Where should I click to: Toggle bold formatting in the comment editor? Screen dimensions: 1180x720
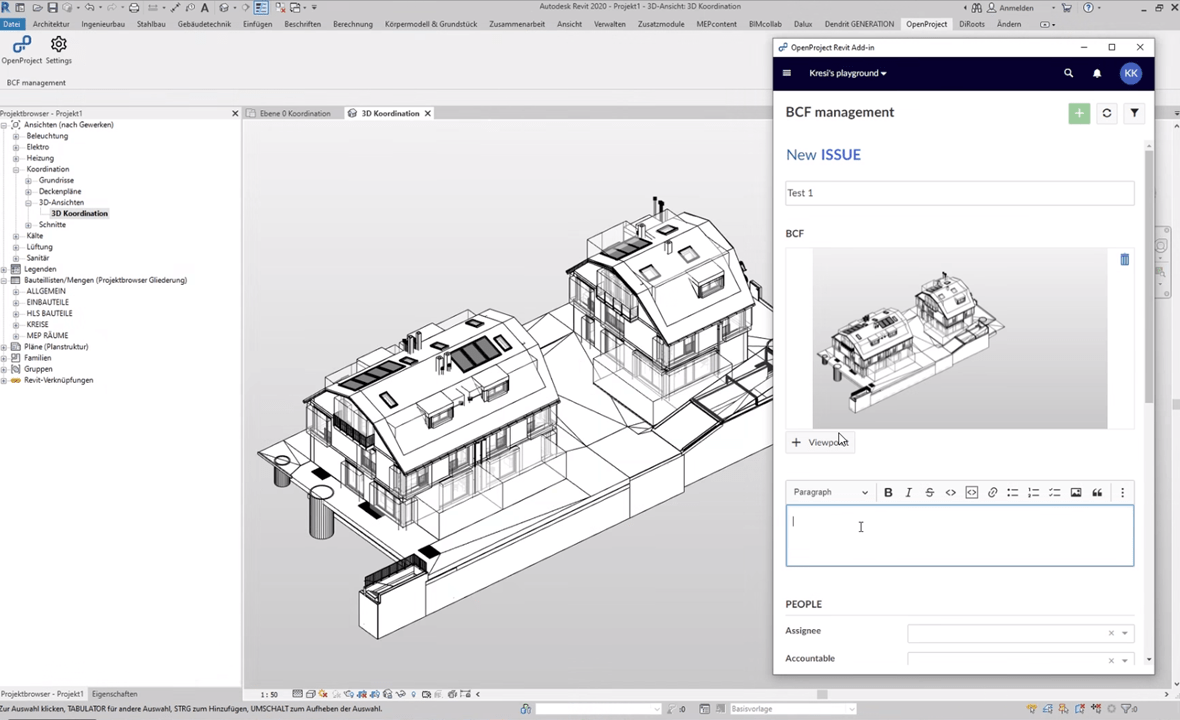pos(888,492)
